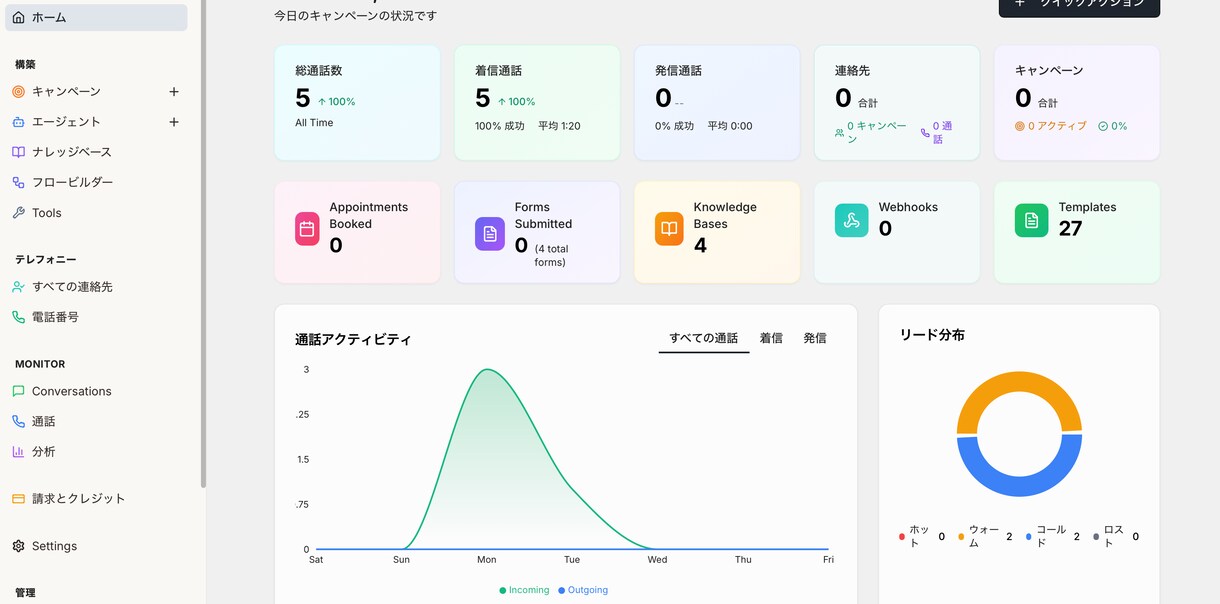Screen dimensions: 1220x604
Task: Switch to すべての通話 tab
Action: click(x=704, y=338)
